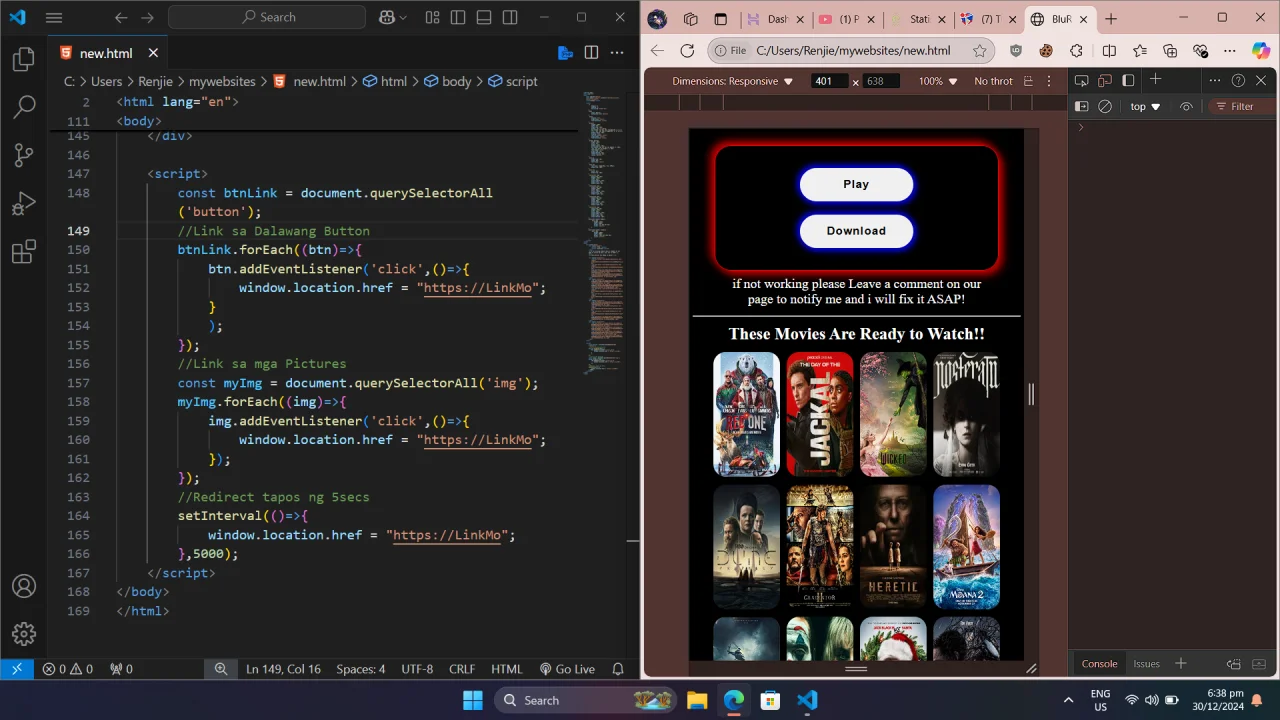Click the Edge address bar URL

853,51
